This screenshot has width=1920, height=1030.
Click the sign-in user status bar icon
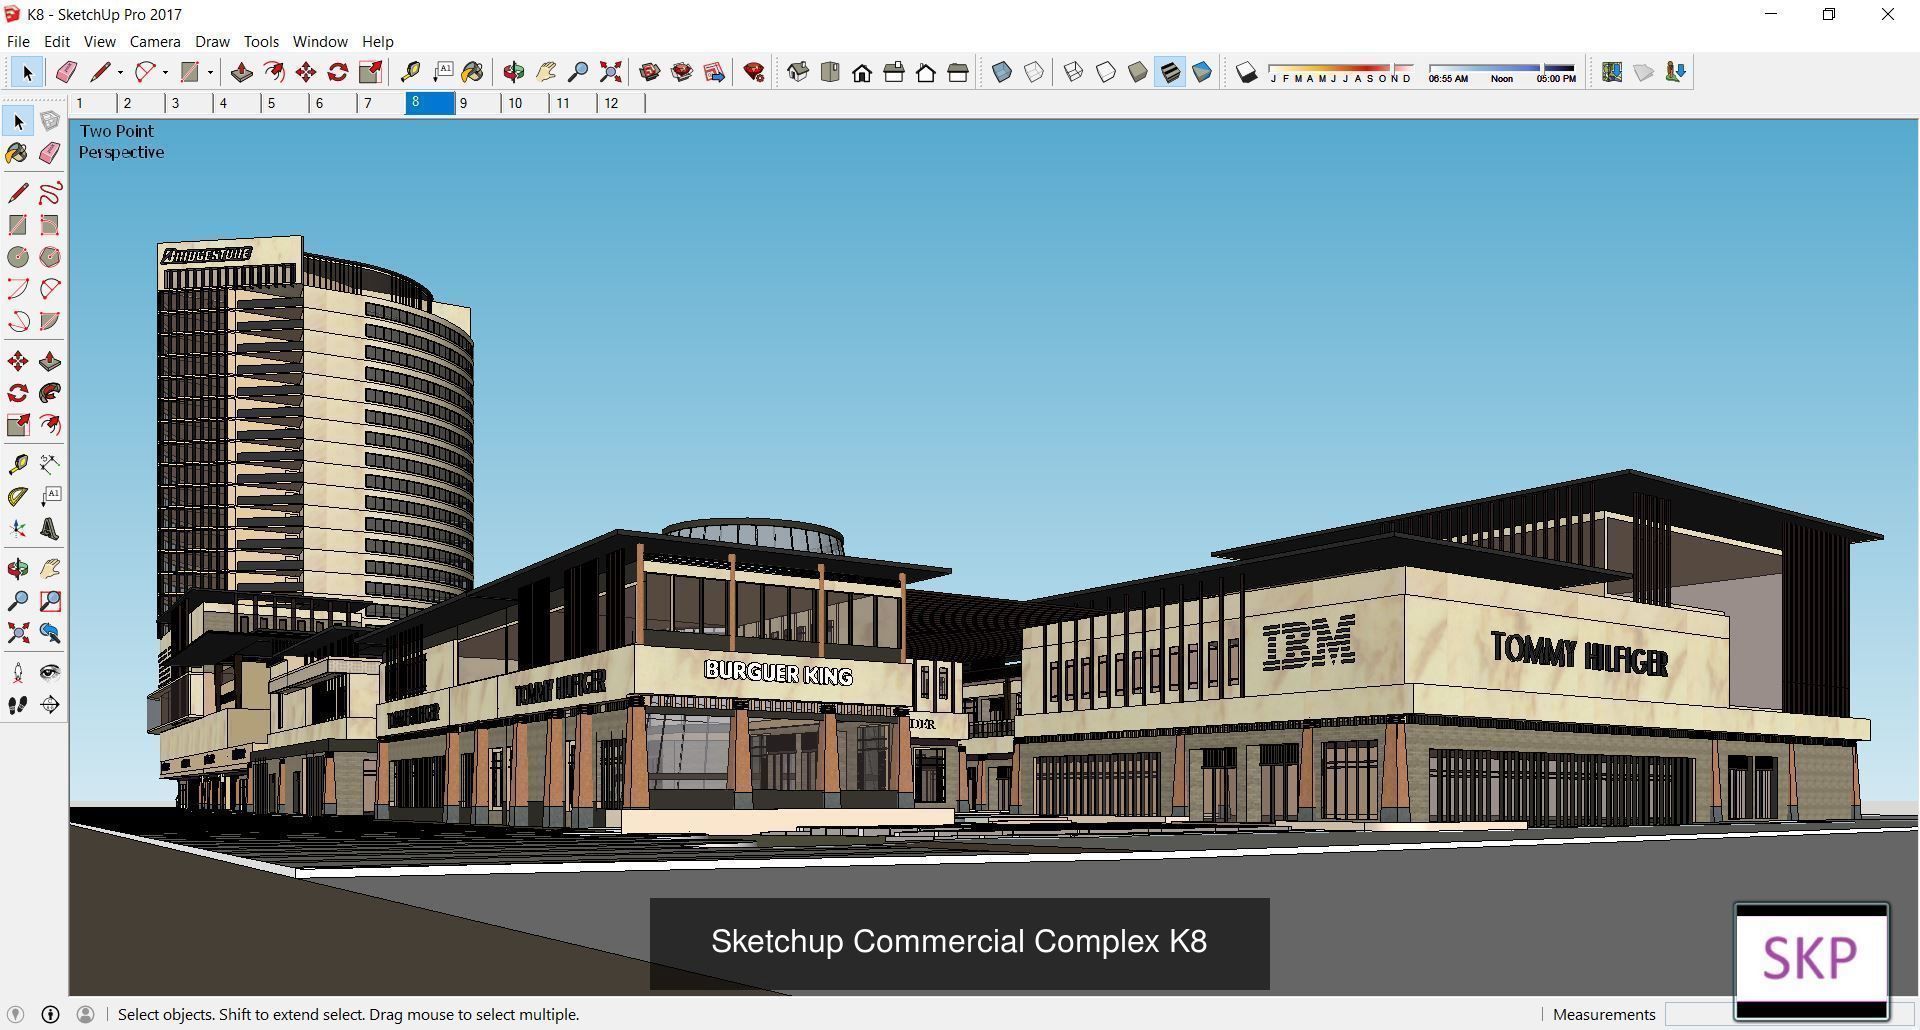tap(86, 1014)
